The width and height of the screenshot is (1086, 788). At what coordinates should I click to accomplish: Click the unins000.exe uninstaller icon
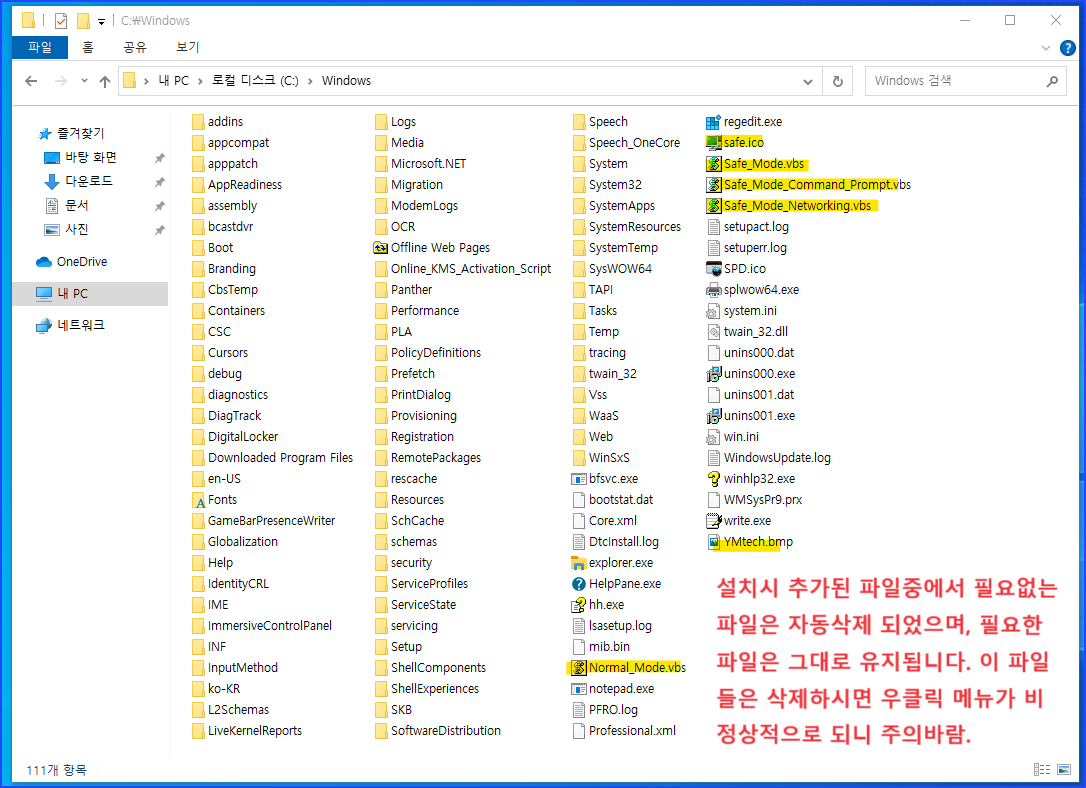tap(713, 374)
